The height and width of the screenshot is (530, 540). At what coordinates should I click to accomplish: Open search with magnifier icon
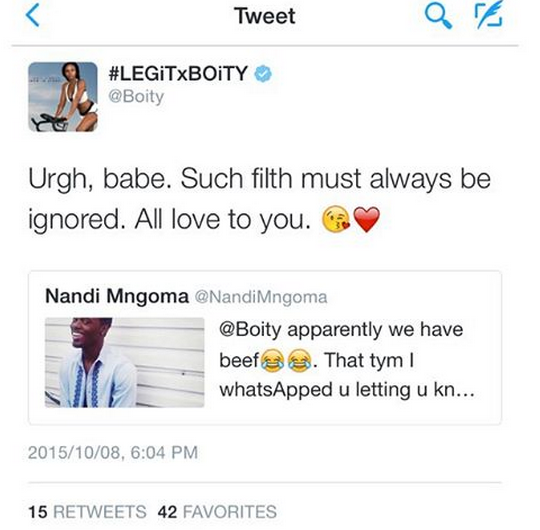438,17
